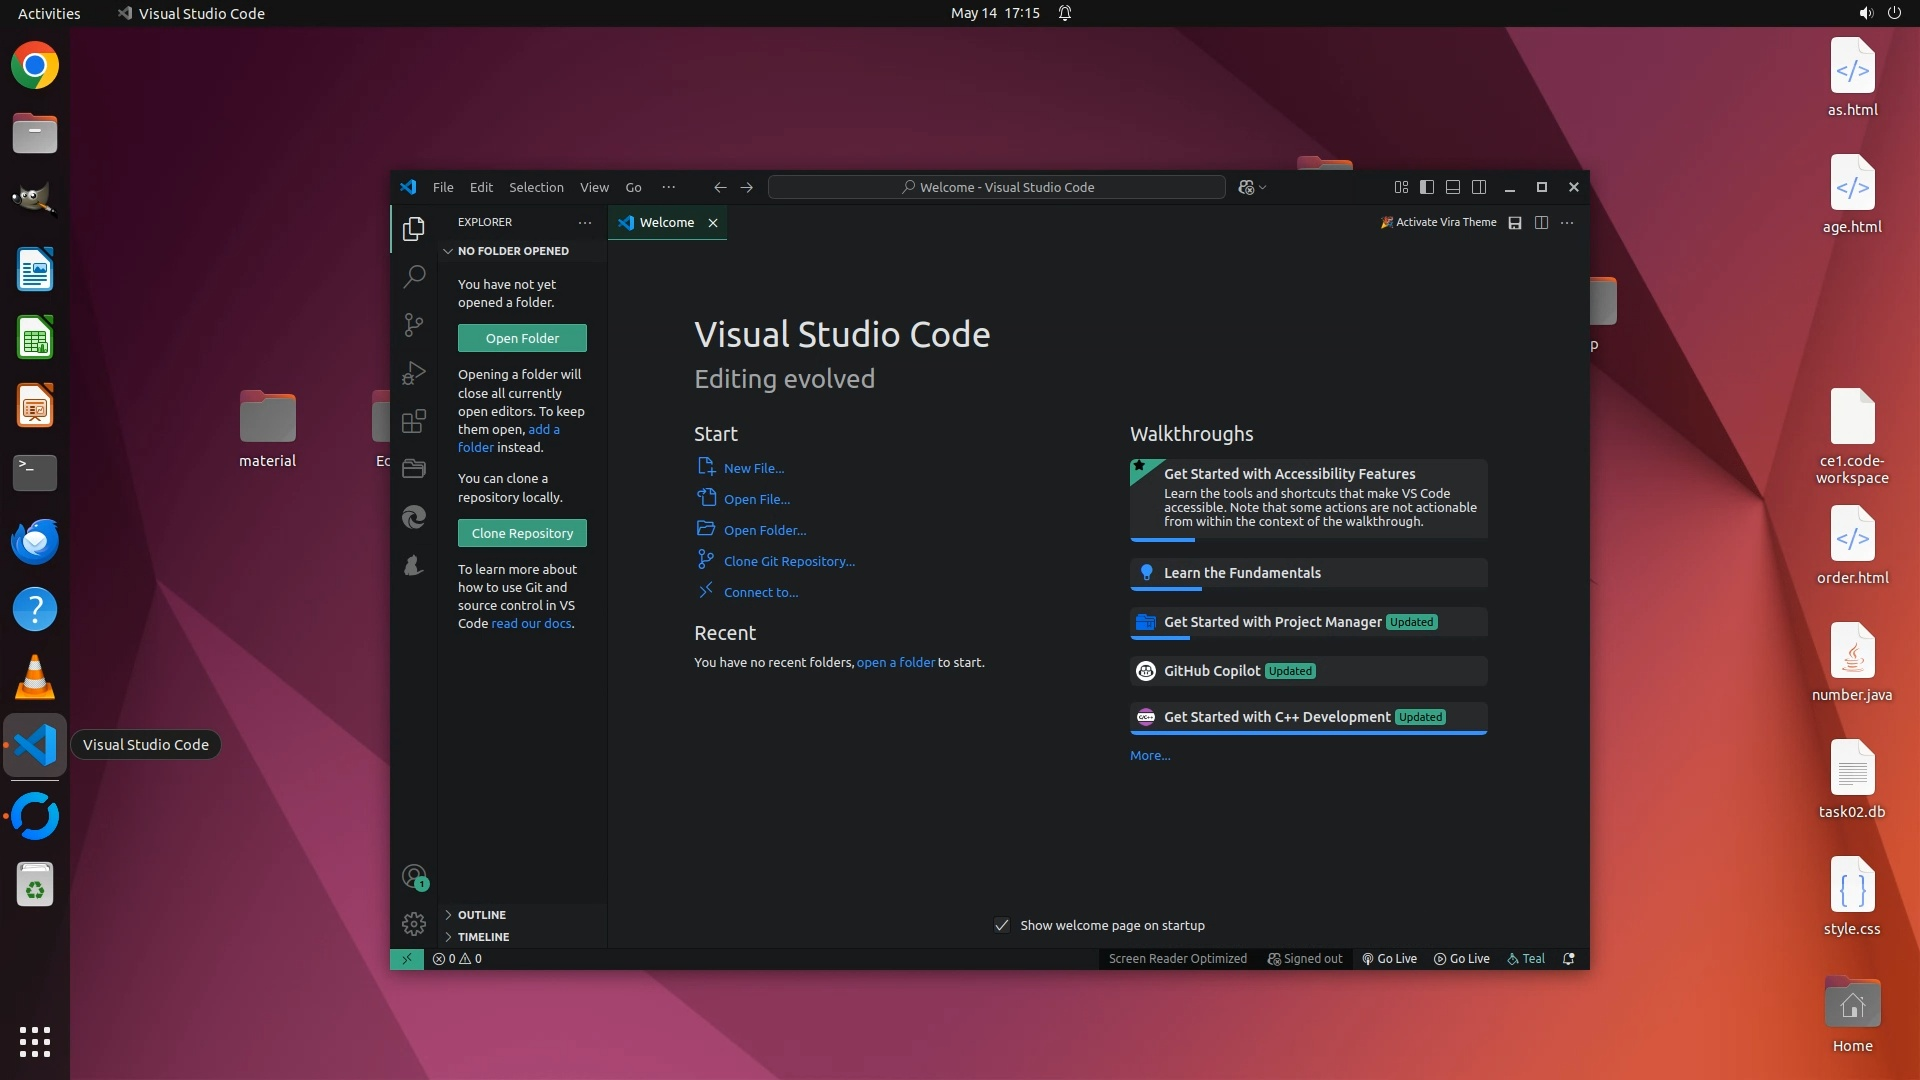Click the Teal color theme status item
The height and width of the screenshot is (1080, 1920).
click(1526, 958)
